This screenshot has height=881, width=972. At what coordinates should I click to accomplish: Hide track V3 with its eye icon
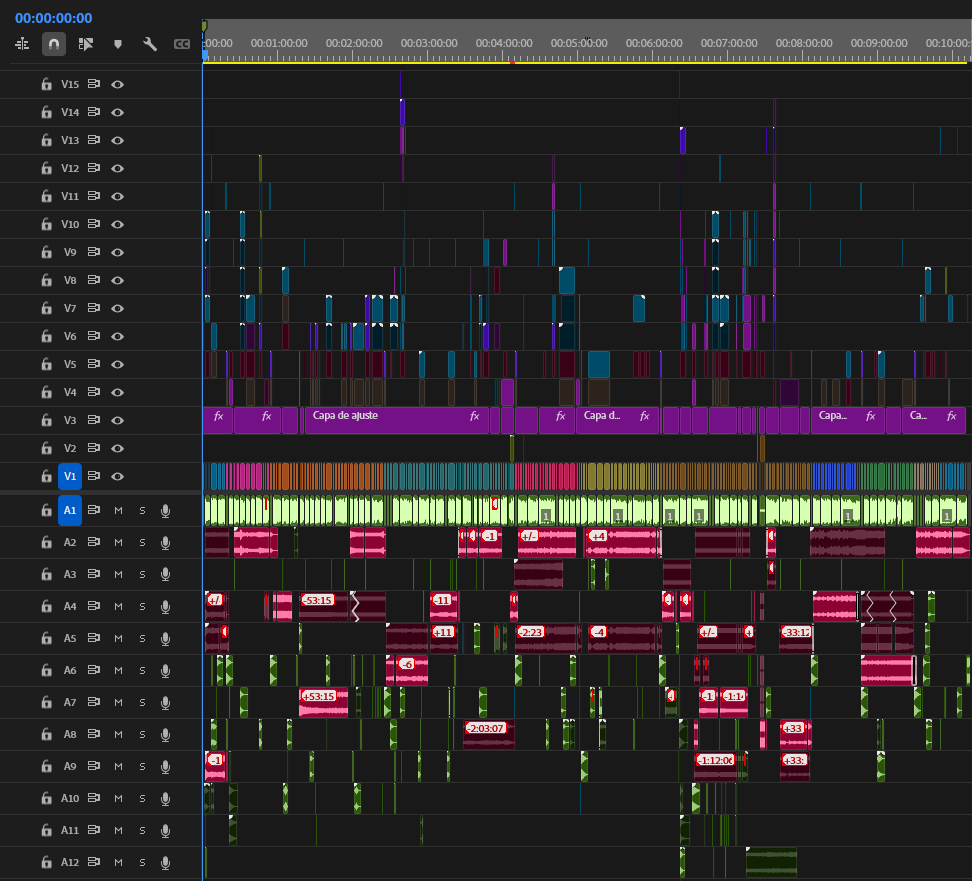coord(117,420)
